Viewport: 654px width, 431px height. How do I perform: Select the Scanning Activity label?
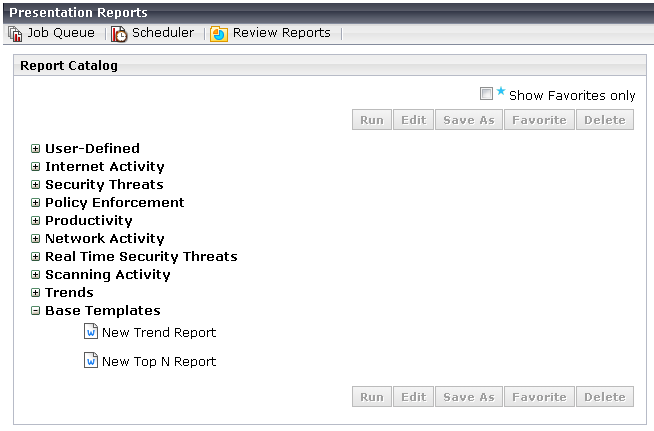click(x=108, y=274)
